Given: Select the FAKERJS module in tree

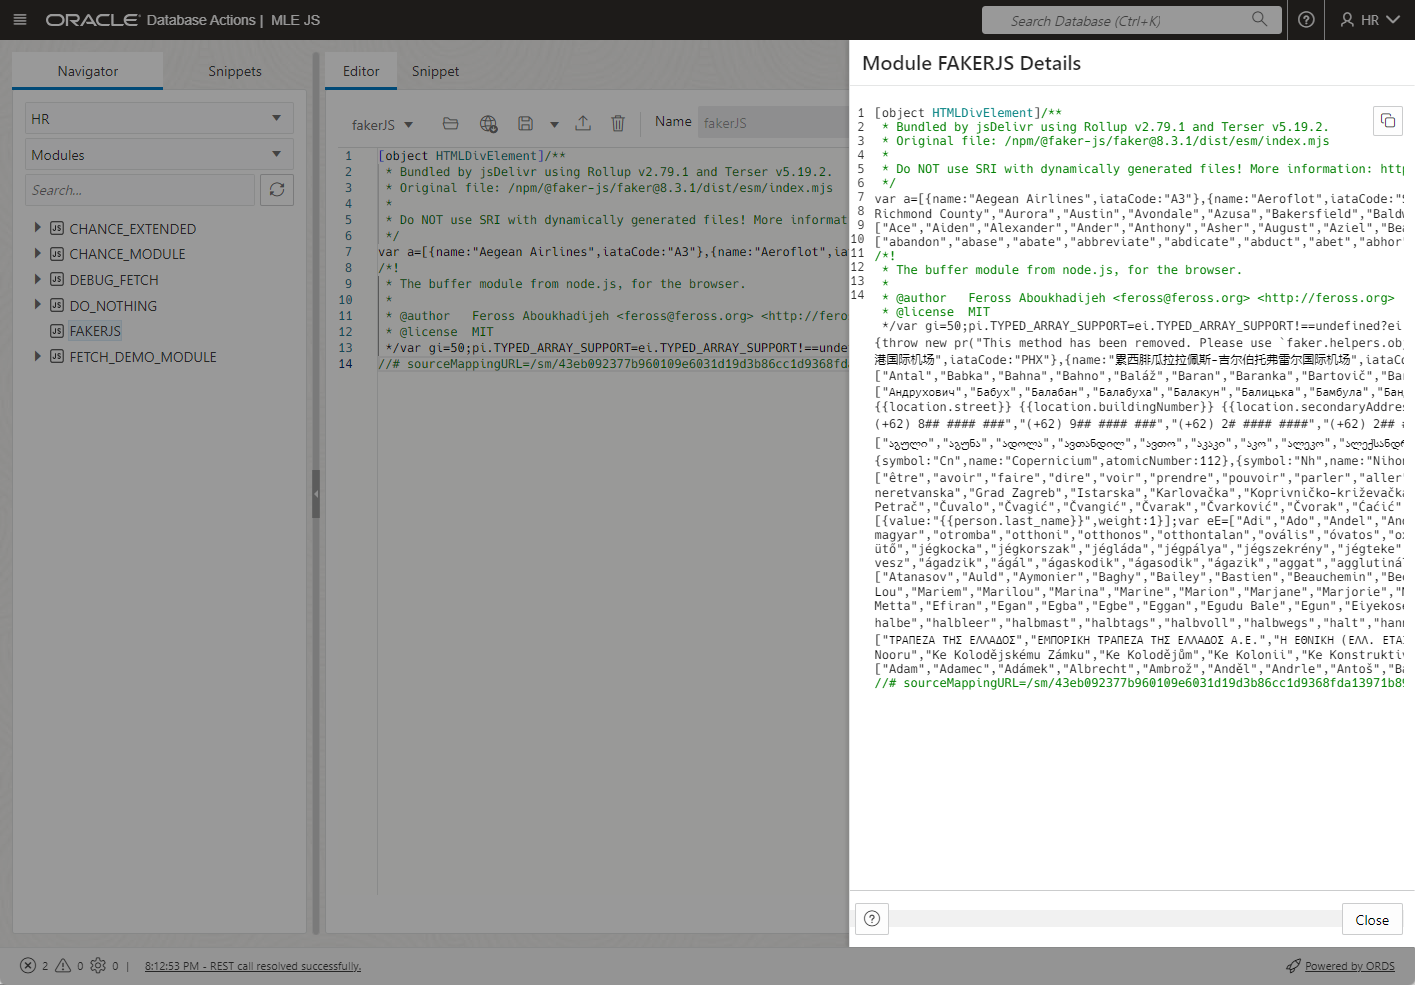Looking at the screenshot, I should pyautogui.click(x=95, y=331).
